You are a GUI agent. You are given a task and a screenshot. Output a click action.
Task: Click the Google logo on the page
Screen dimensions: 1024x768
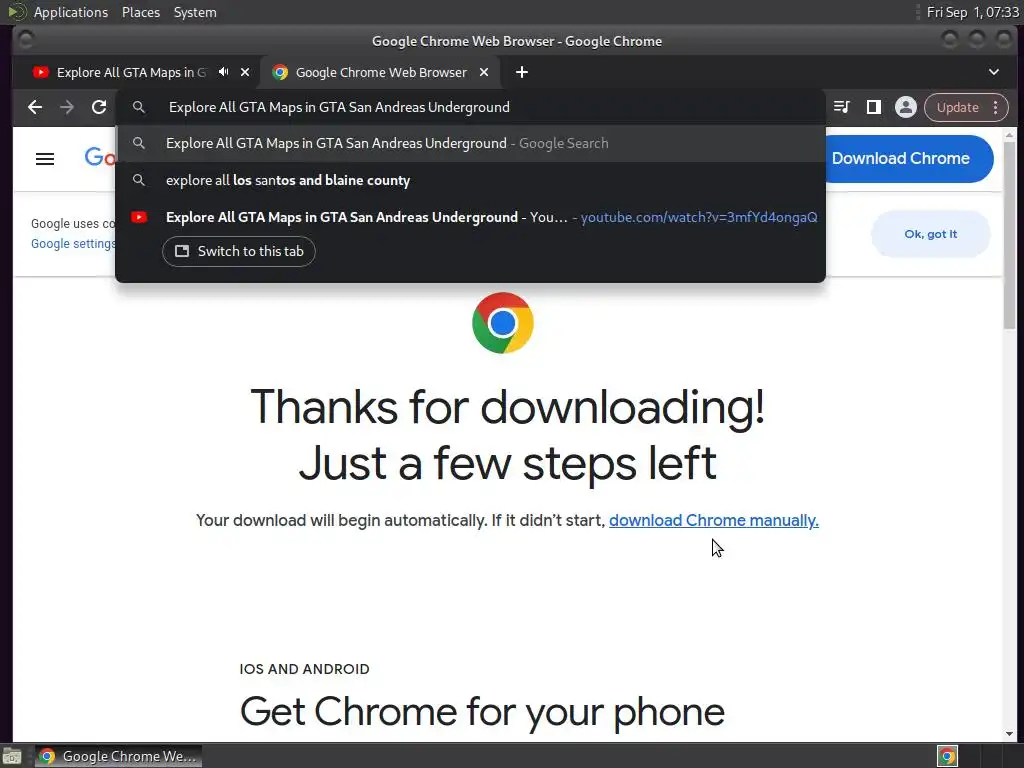coord(100,157)
